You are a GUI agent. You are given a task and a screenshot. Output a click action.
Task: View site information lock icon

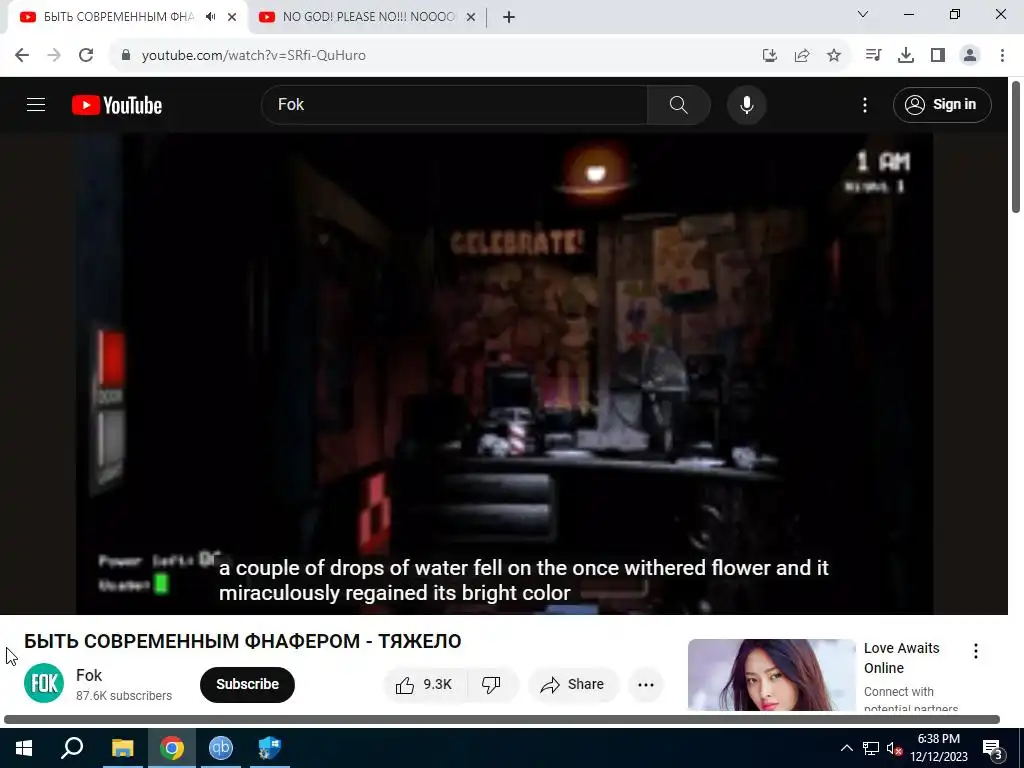pyautogui.click(x=126, y=56)
